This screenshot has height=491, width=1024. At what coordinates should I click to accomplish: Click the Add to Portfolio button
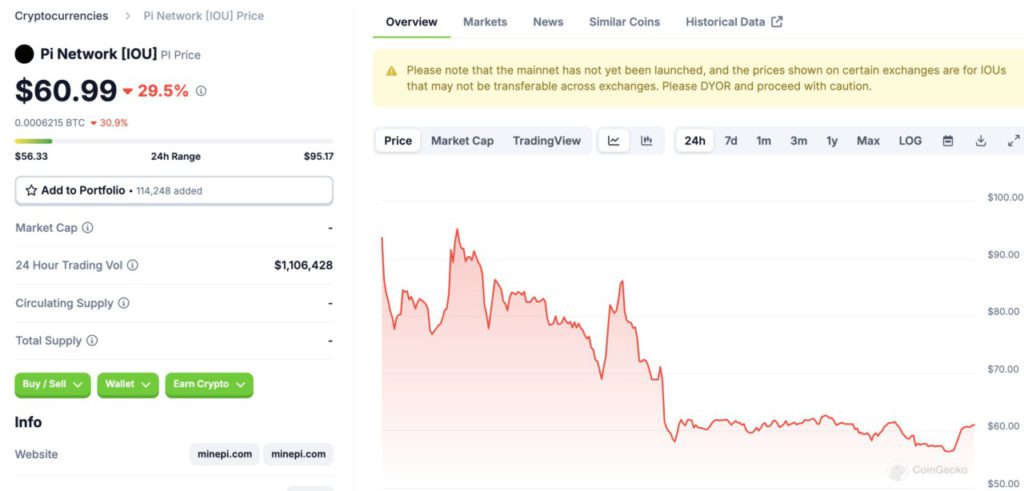point(174,191)
